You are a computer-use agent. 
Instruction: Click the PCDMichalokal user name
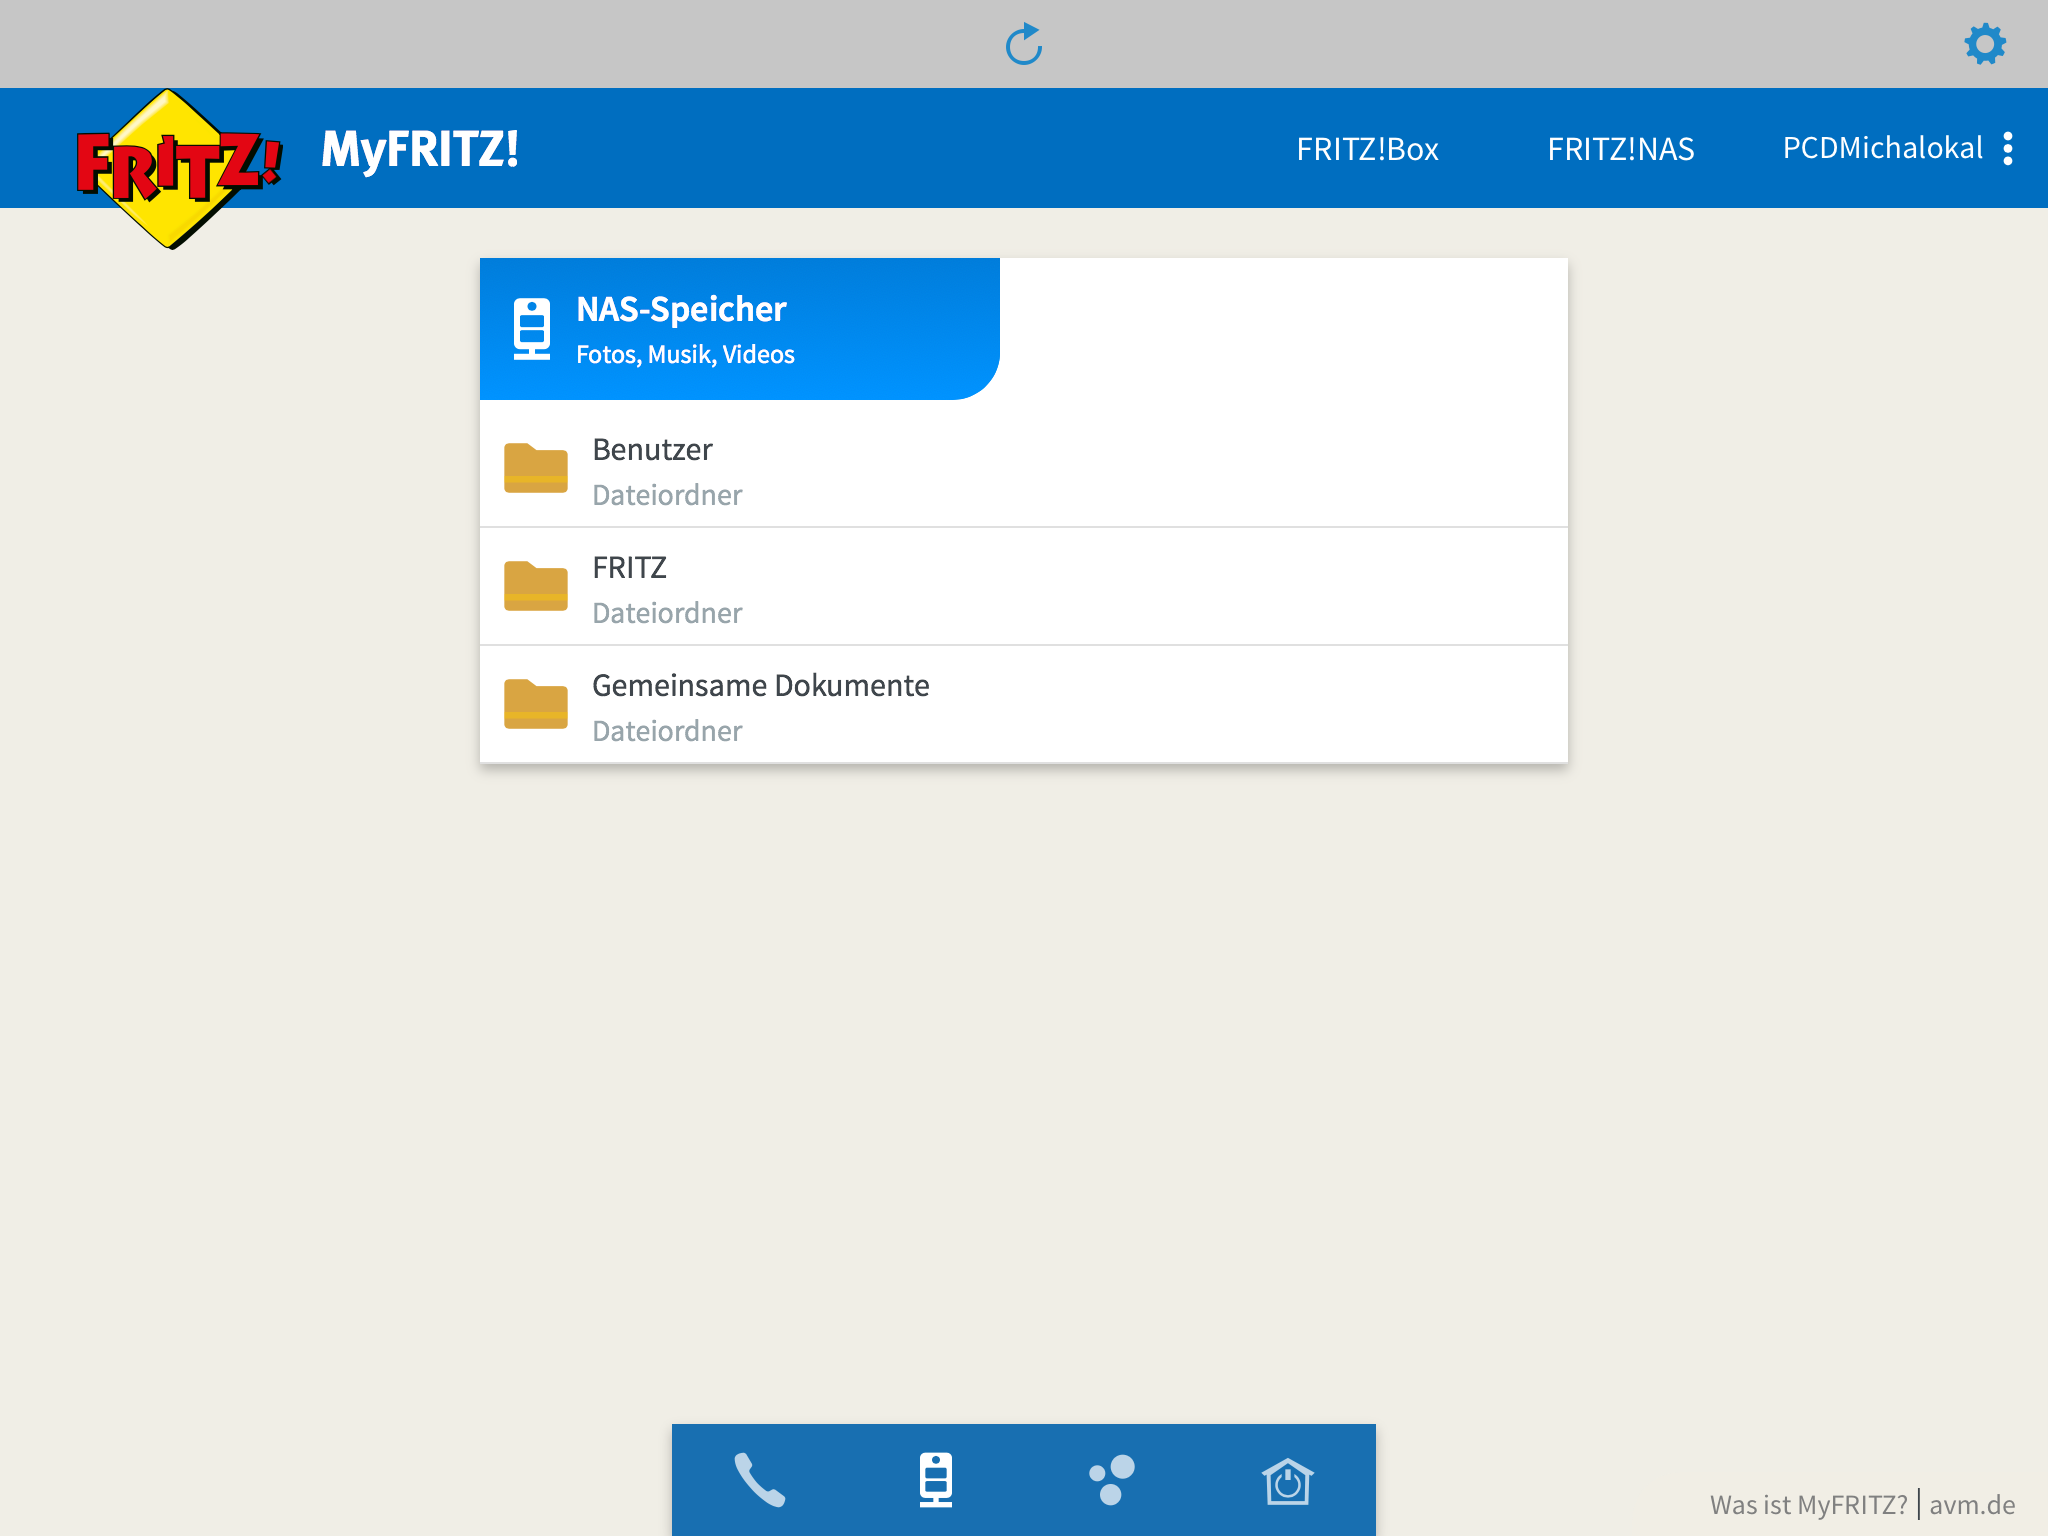[1881, 148]
